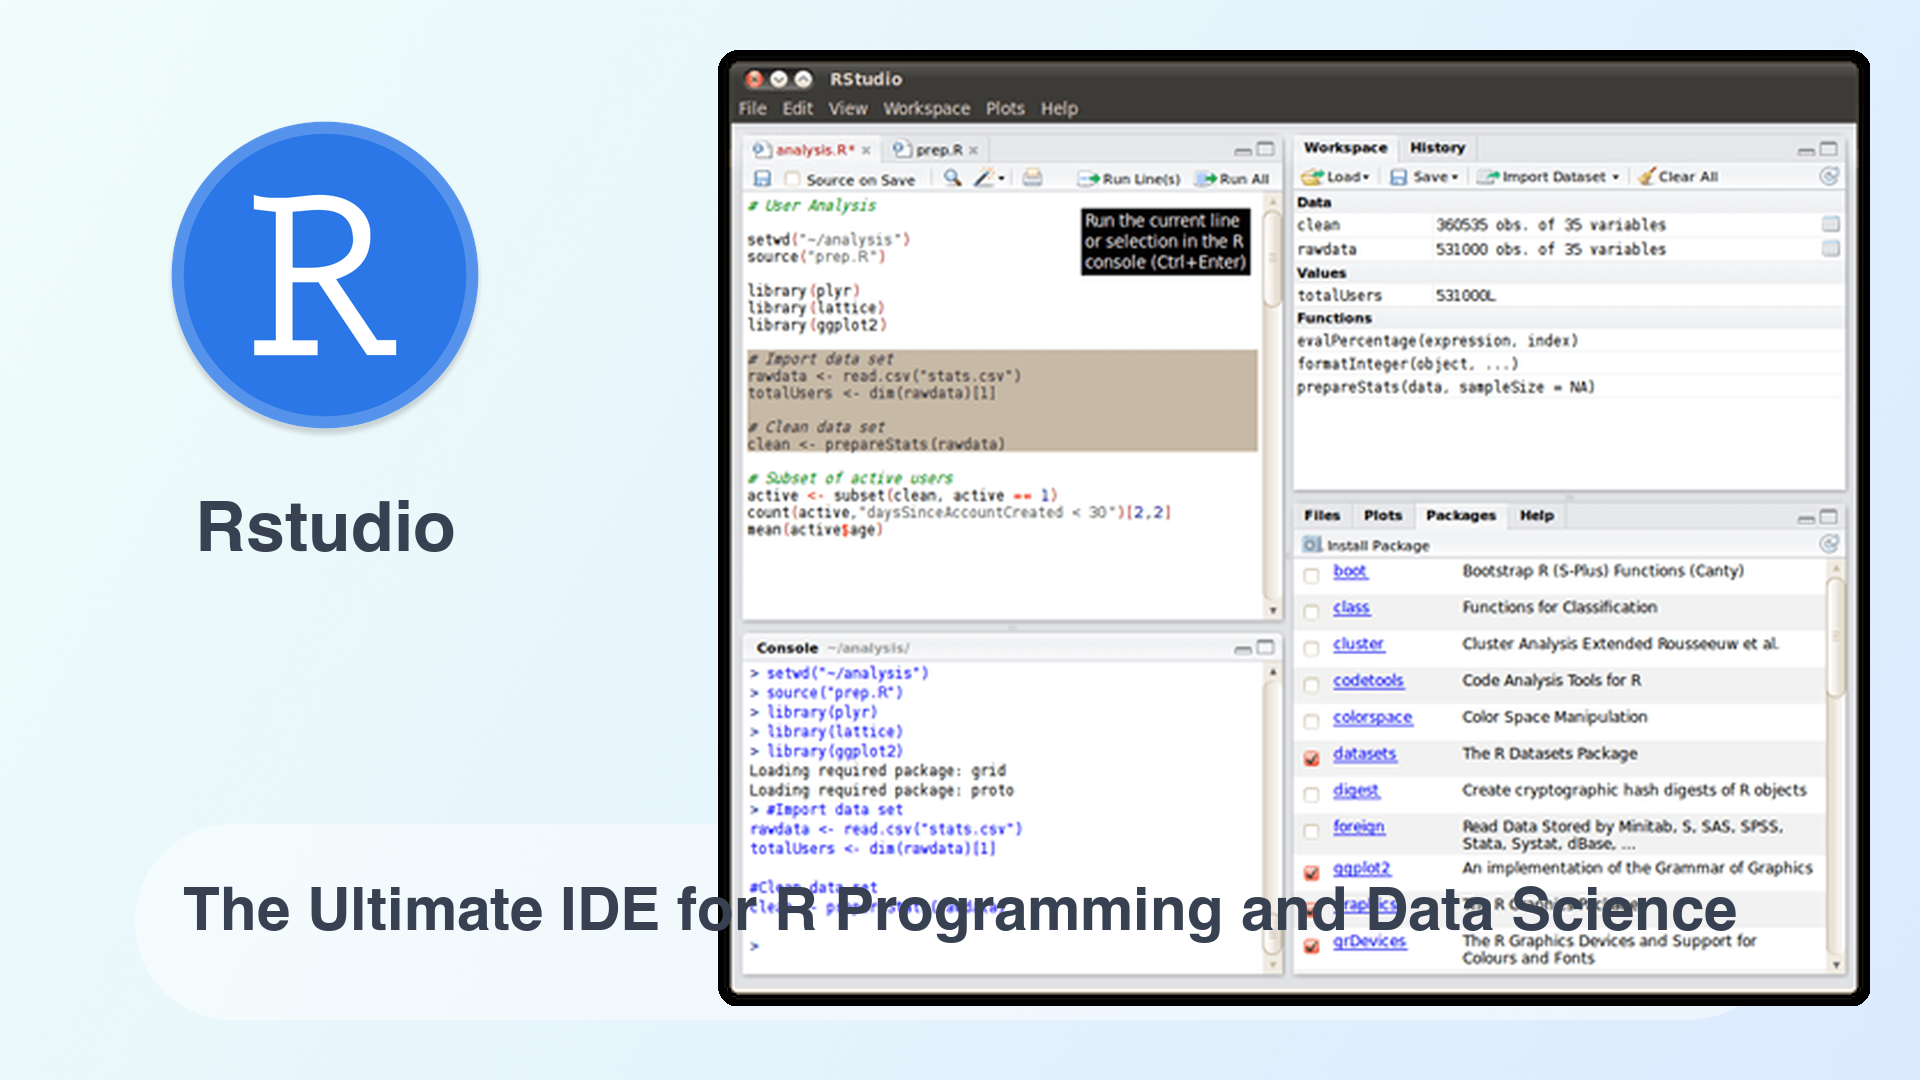The height and width of the screenshot is (1080, 1920).
Task: Switch to the Plots tab in lower pane
Action: coord(1383,515)
